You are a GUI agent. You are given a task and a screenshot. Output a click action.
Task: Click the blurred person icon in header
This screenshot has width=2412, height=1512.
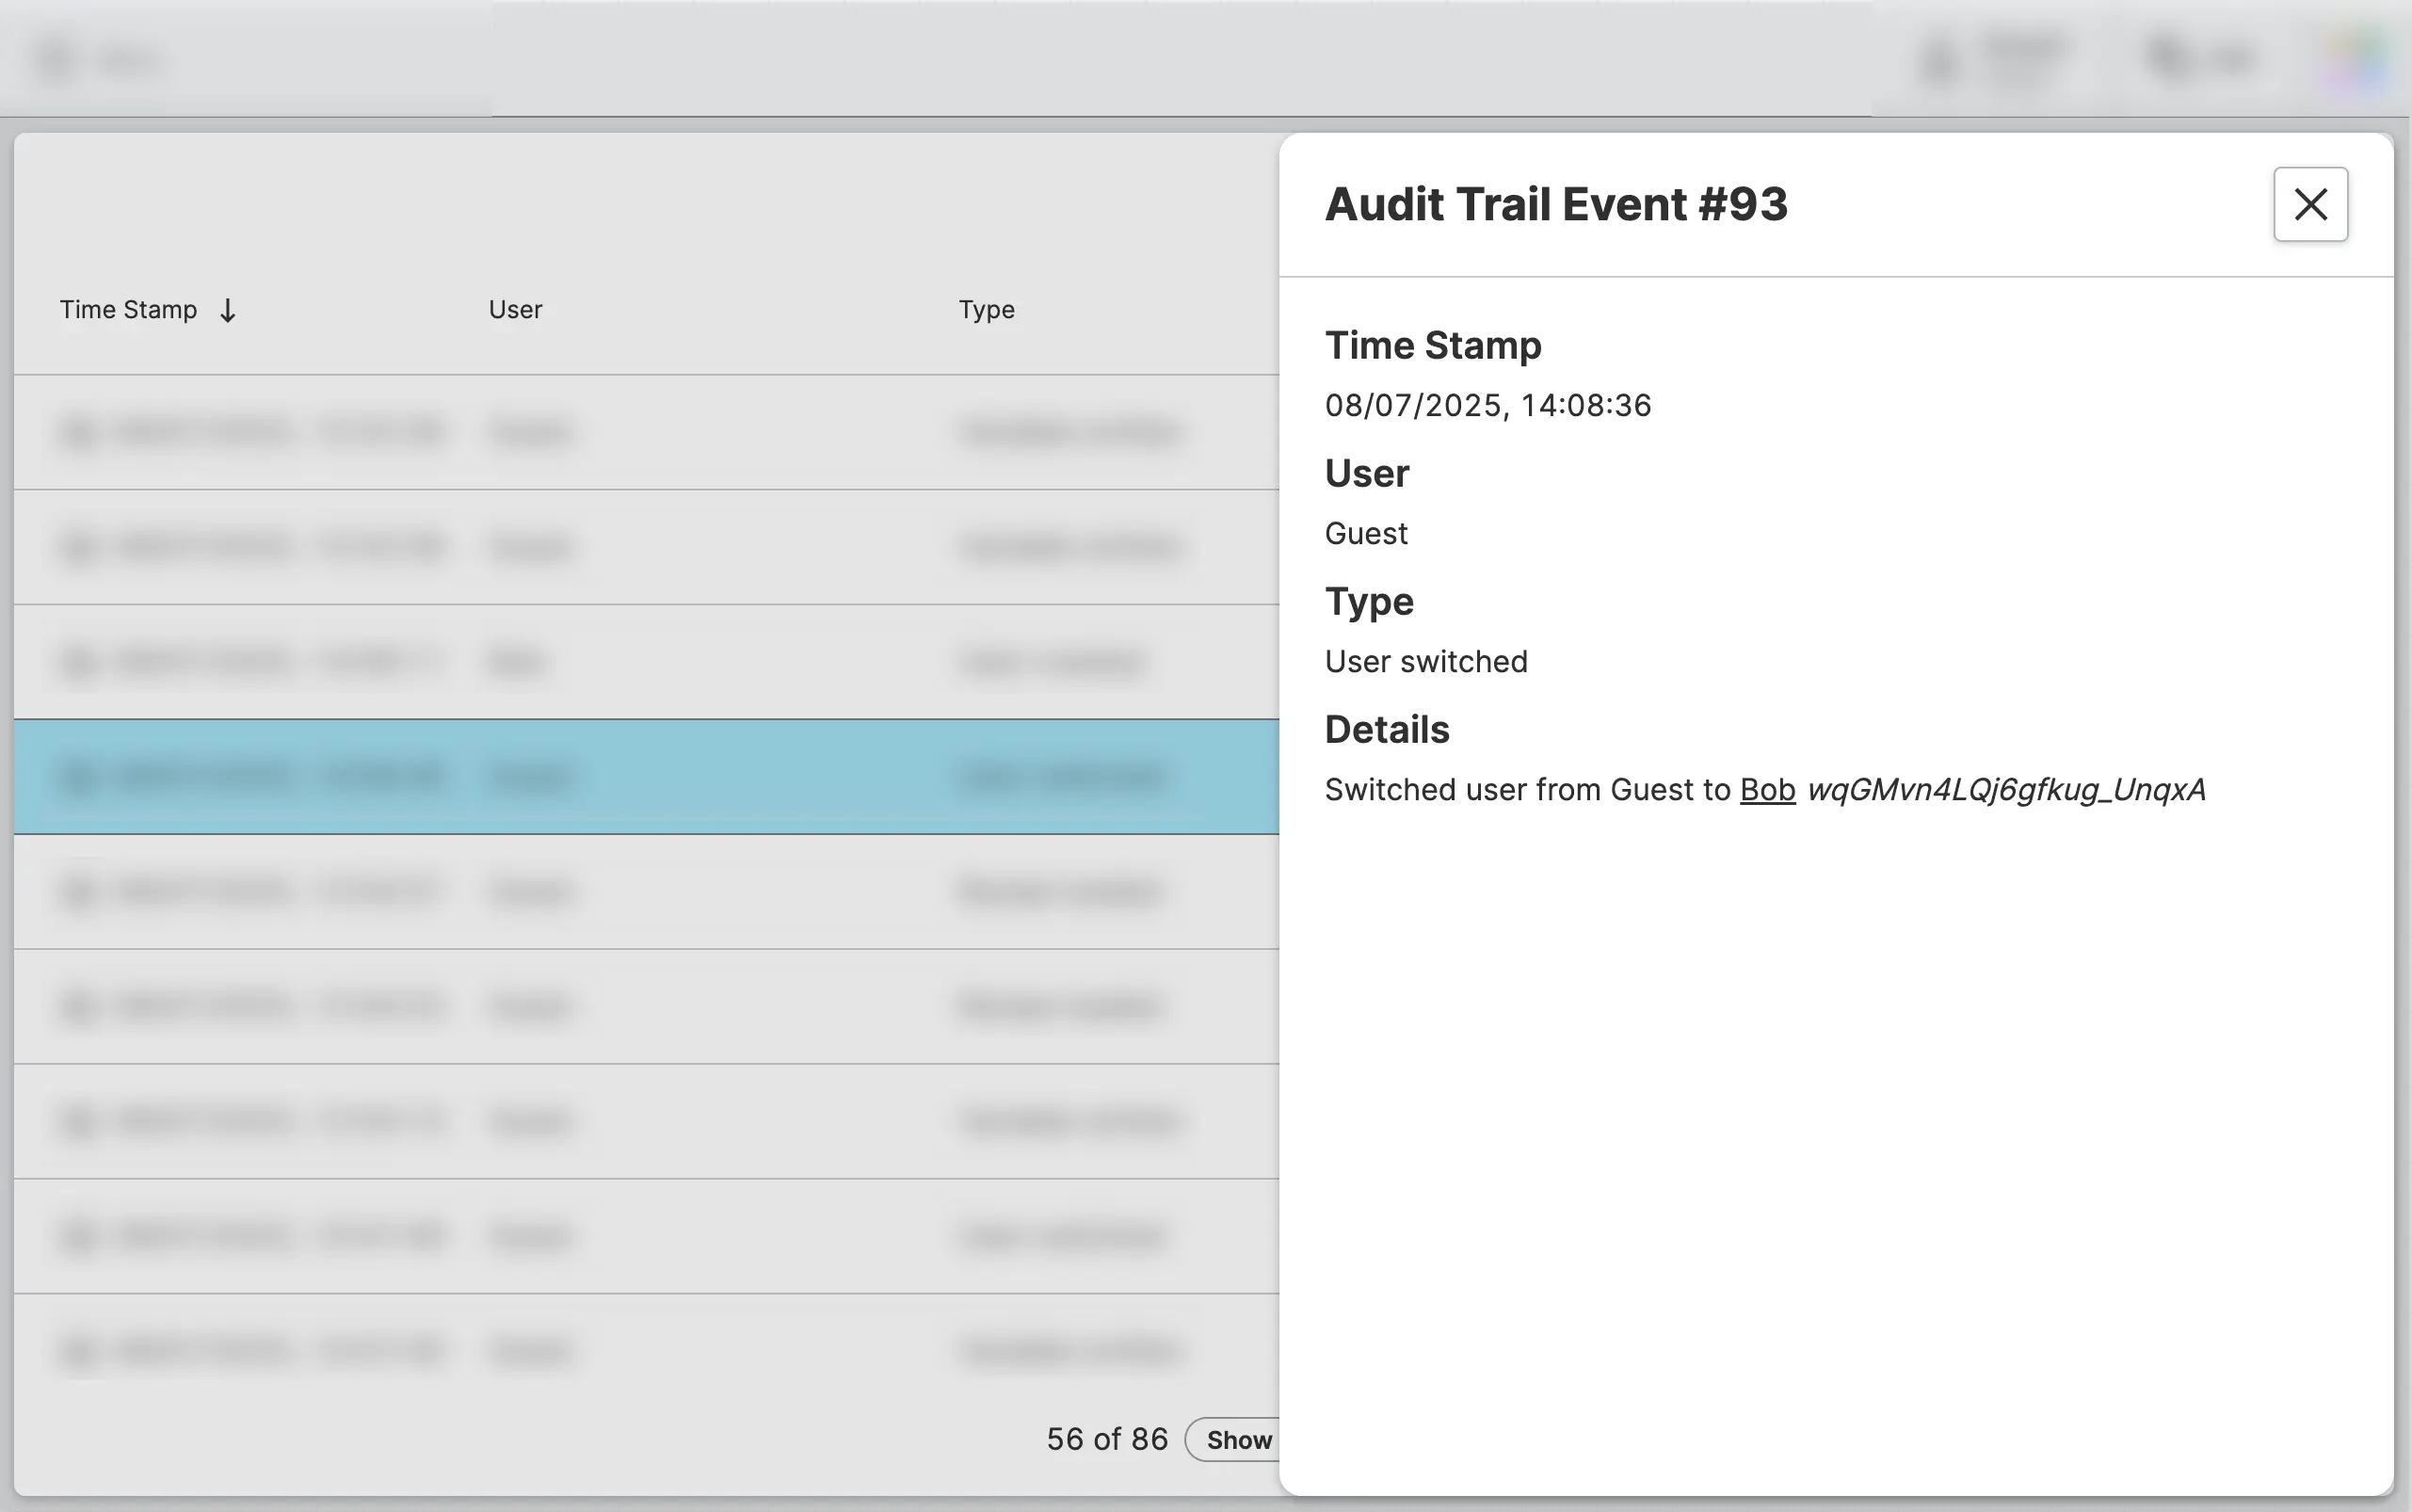(1938, 60)
